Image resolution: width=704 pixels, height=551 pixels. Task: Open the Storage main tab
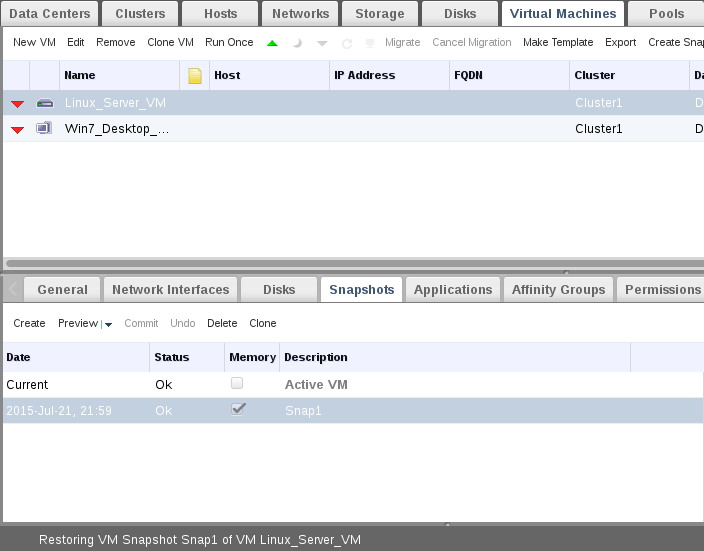tap(379, 14)
